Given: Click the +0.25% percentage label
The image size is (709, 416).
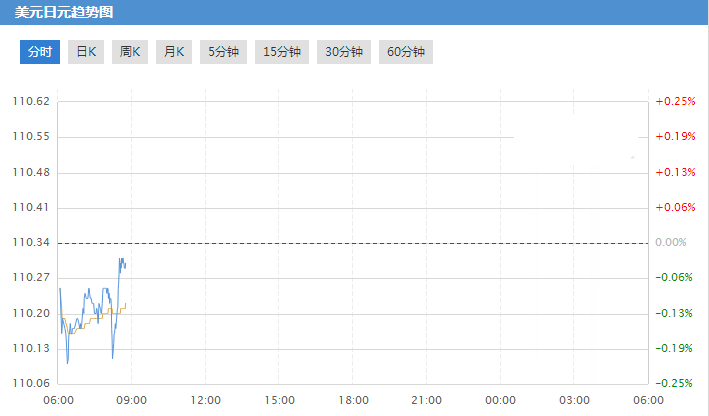Looking at the screenshot, I should tap(675, 102).
